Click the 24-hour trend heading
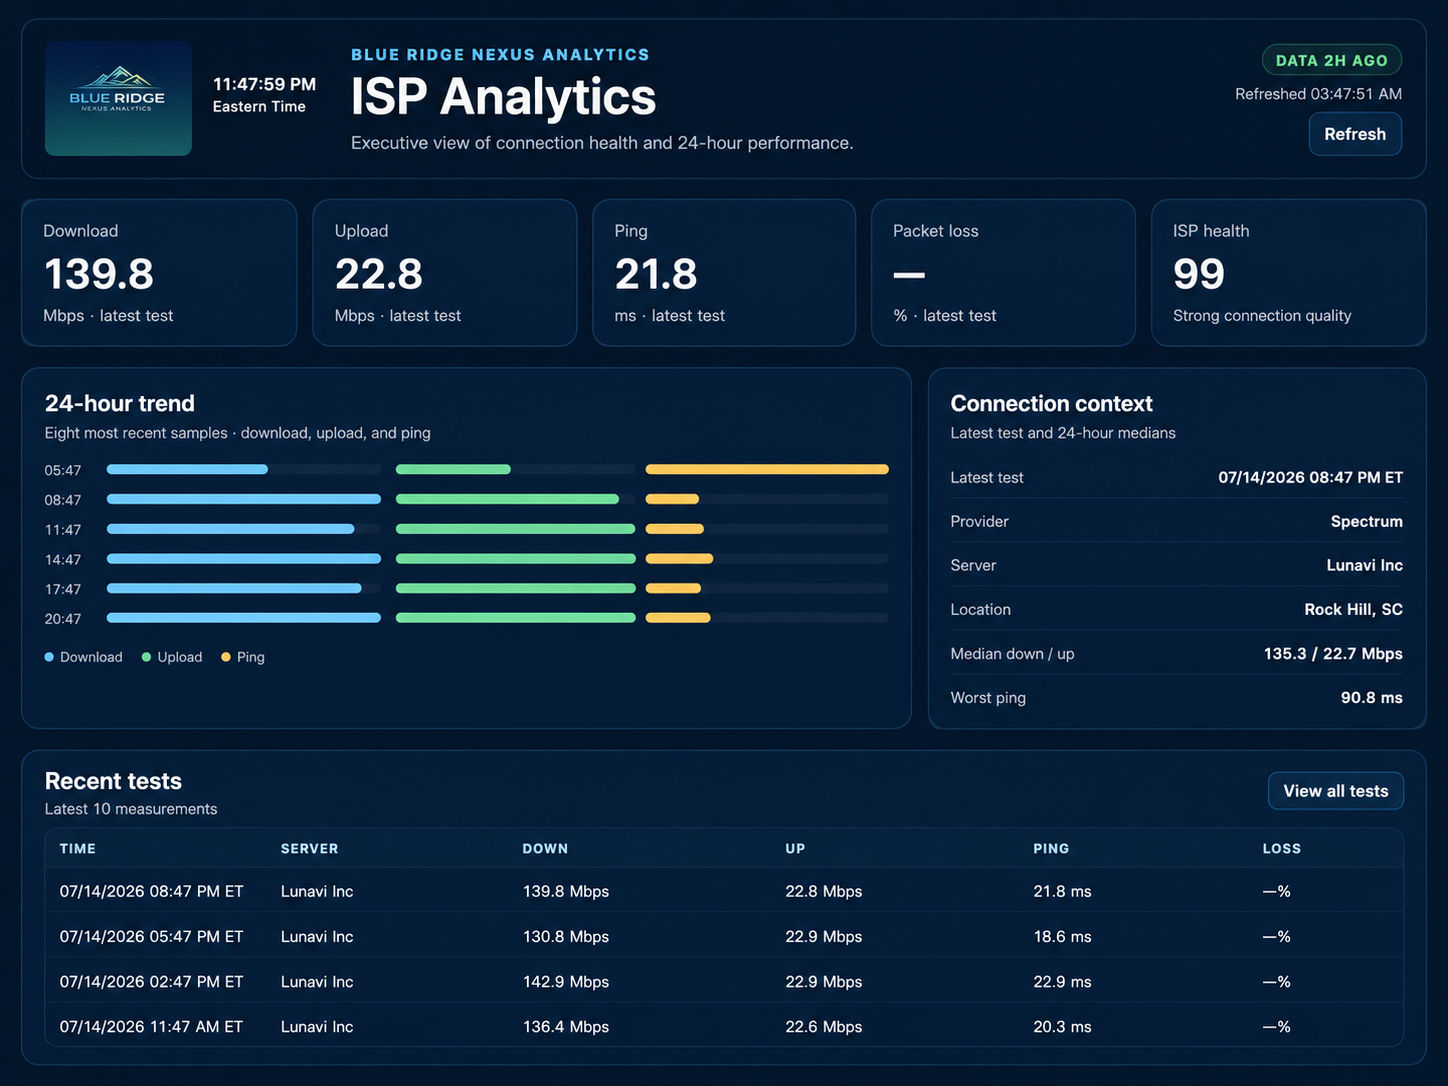Image resolution: width=1448 pixels, height=1086 pixels. [120, 404]
